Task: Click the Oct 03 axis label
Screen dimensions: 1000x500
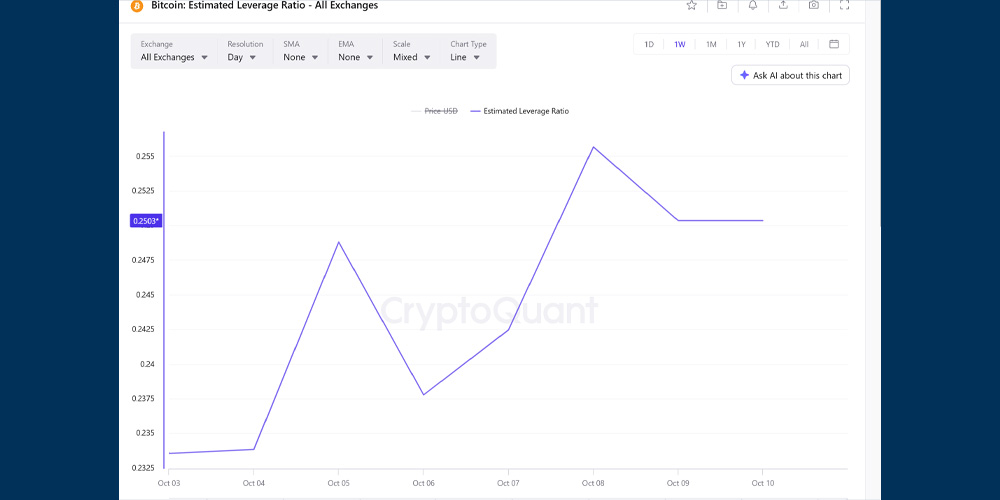Action: [x=168, y=483]
